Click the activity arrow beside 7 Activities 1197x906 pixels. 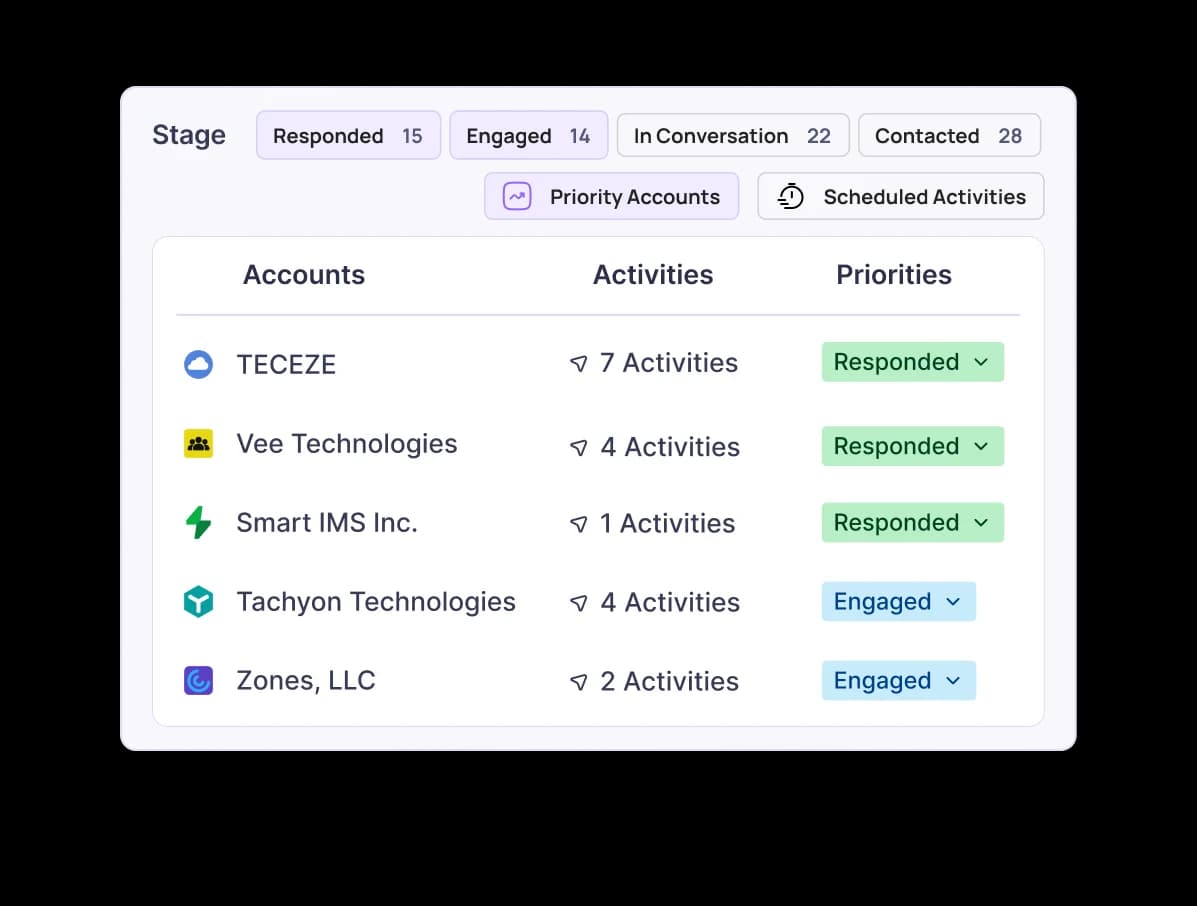tap(579, 365)
